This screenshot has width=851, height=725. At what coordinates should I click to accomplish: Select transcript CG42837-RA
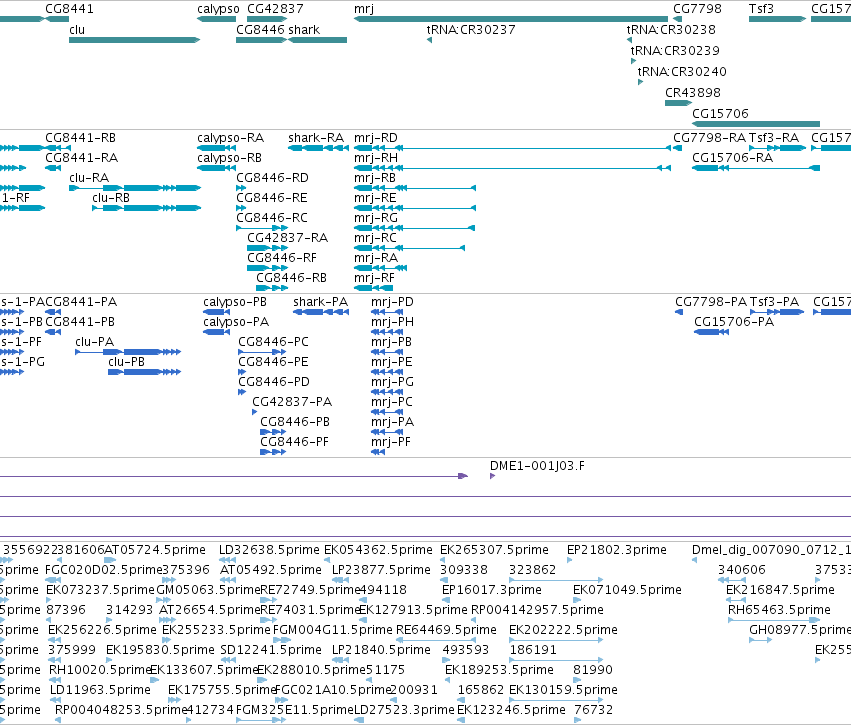[x=267, y=248]
